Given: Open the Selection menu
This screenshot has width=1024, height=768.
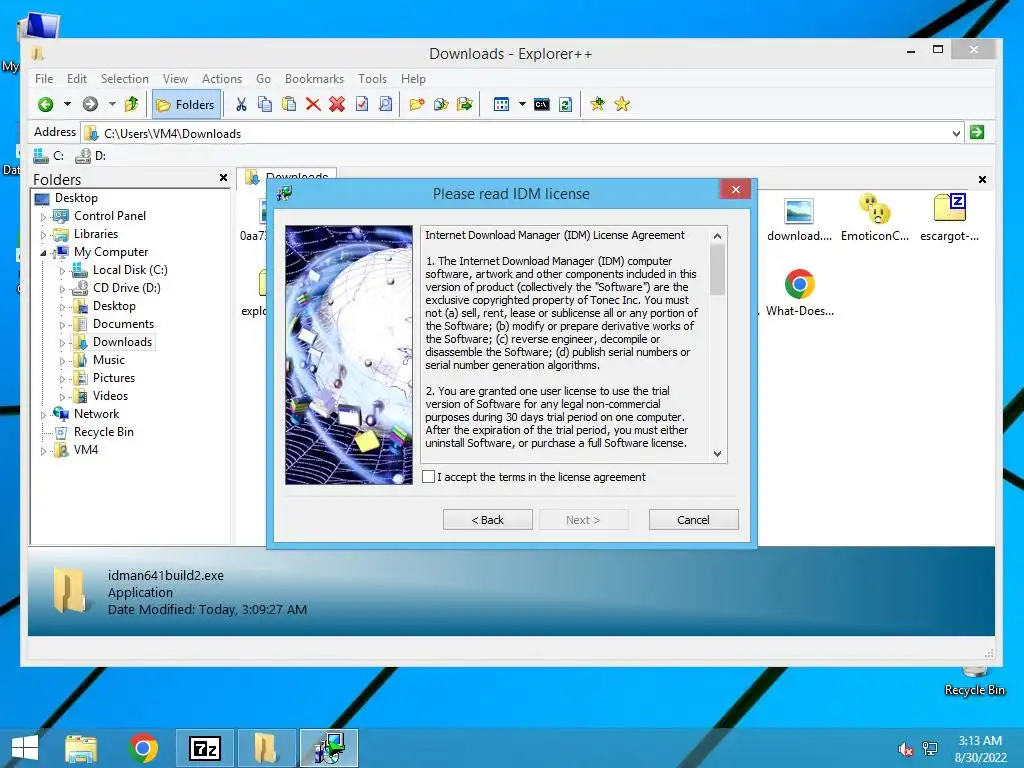Looking at the screenshot, I should click(124, 79).
